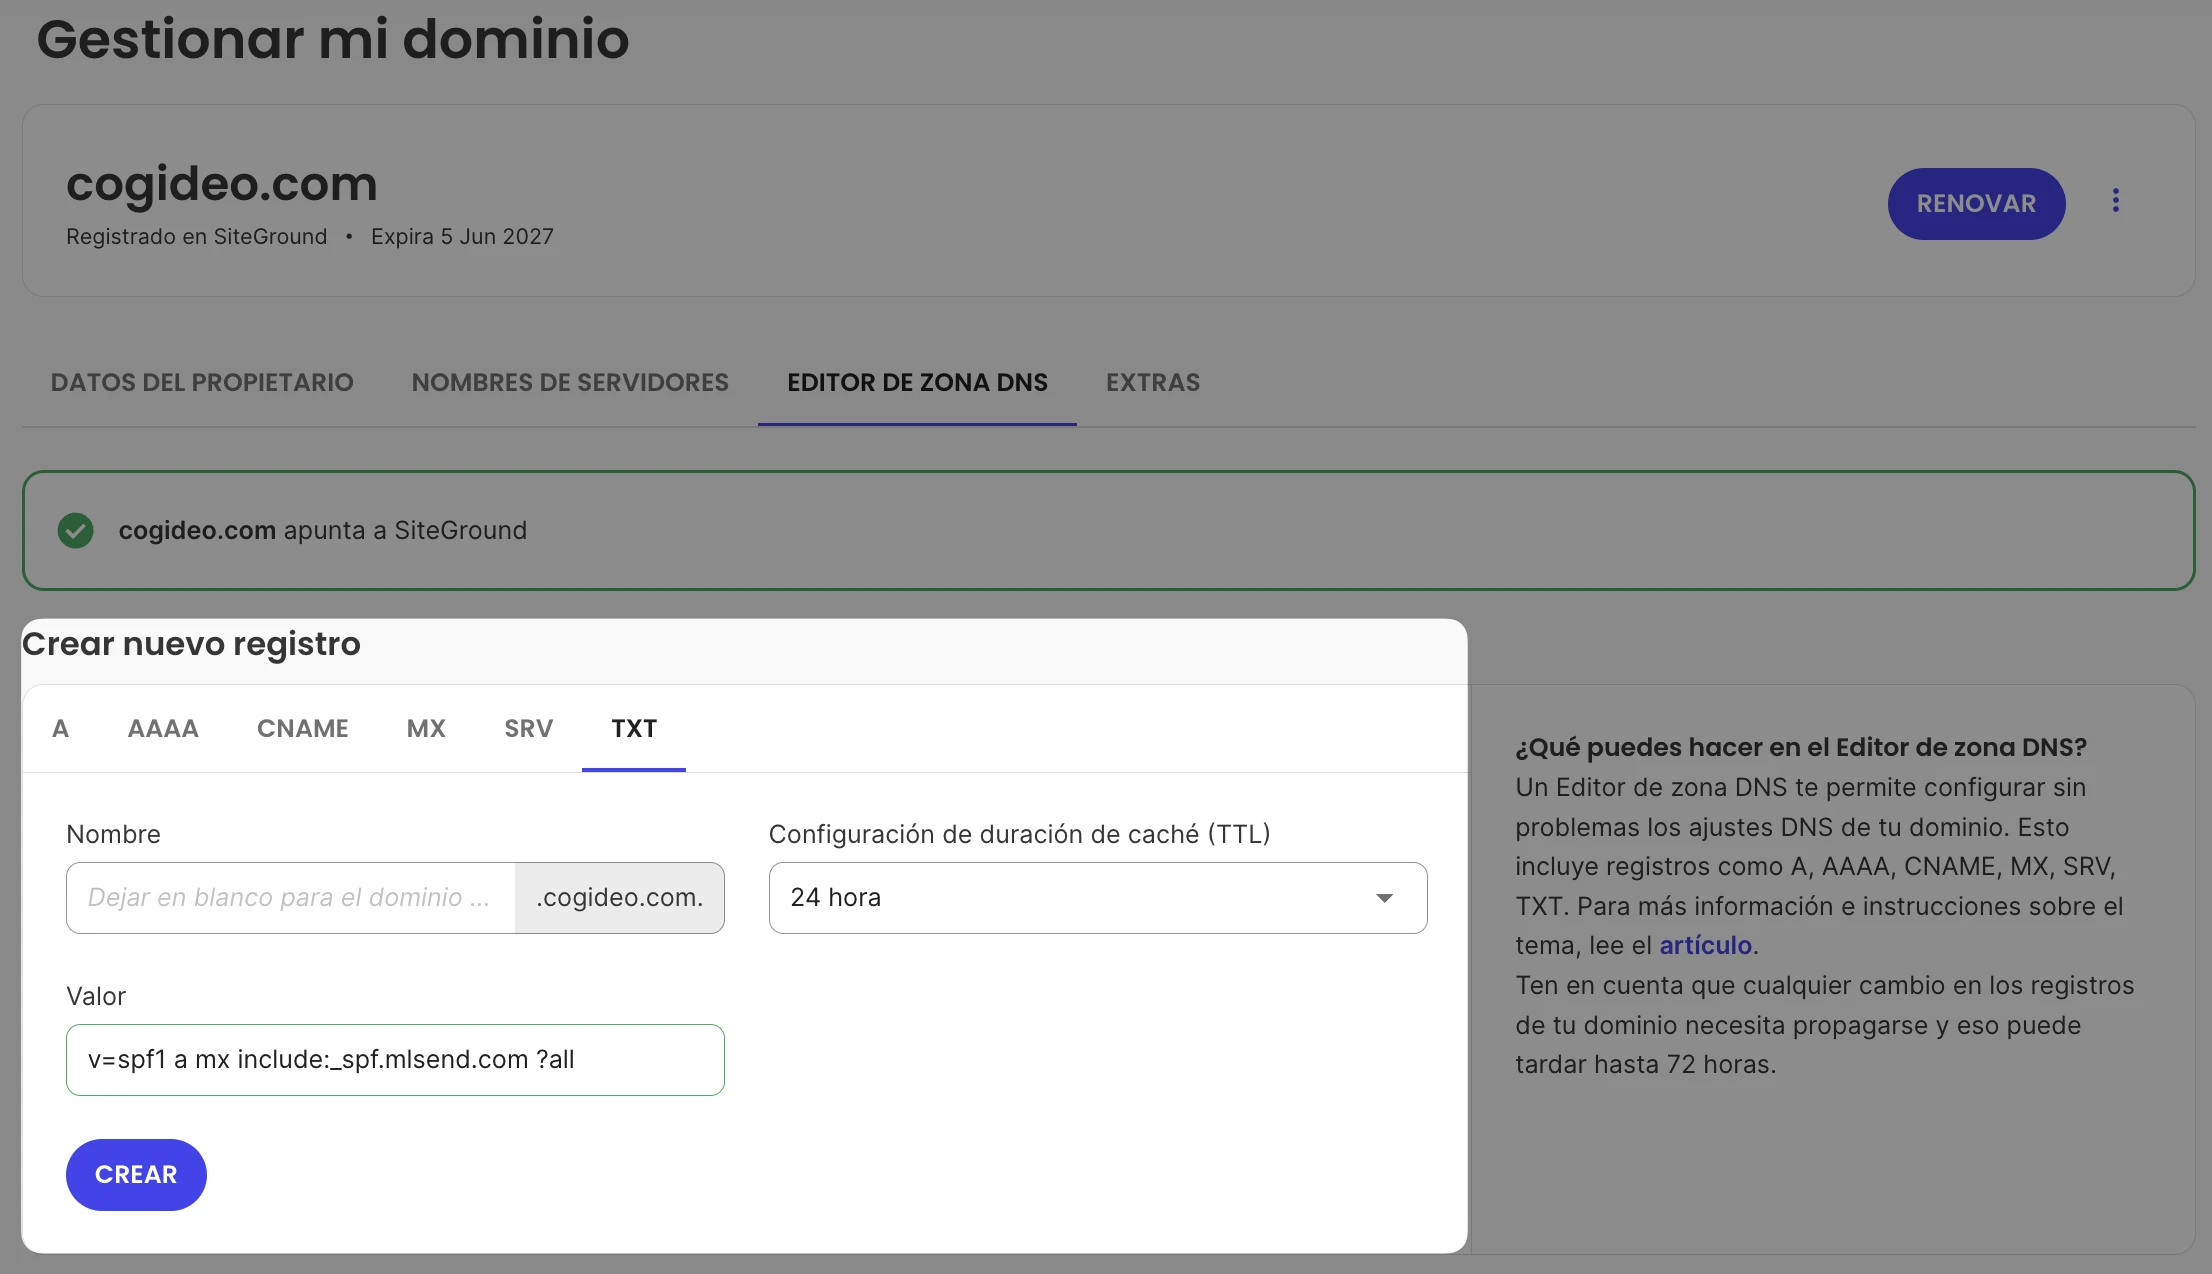Click the cogideo.com domain title
2212x1274 pixels.
(222, 184)
